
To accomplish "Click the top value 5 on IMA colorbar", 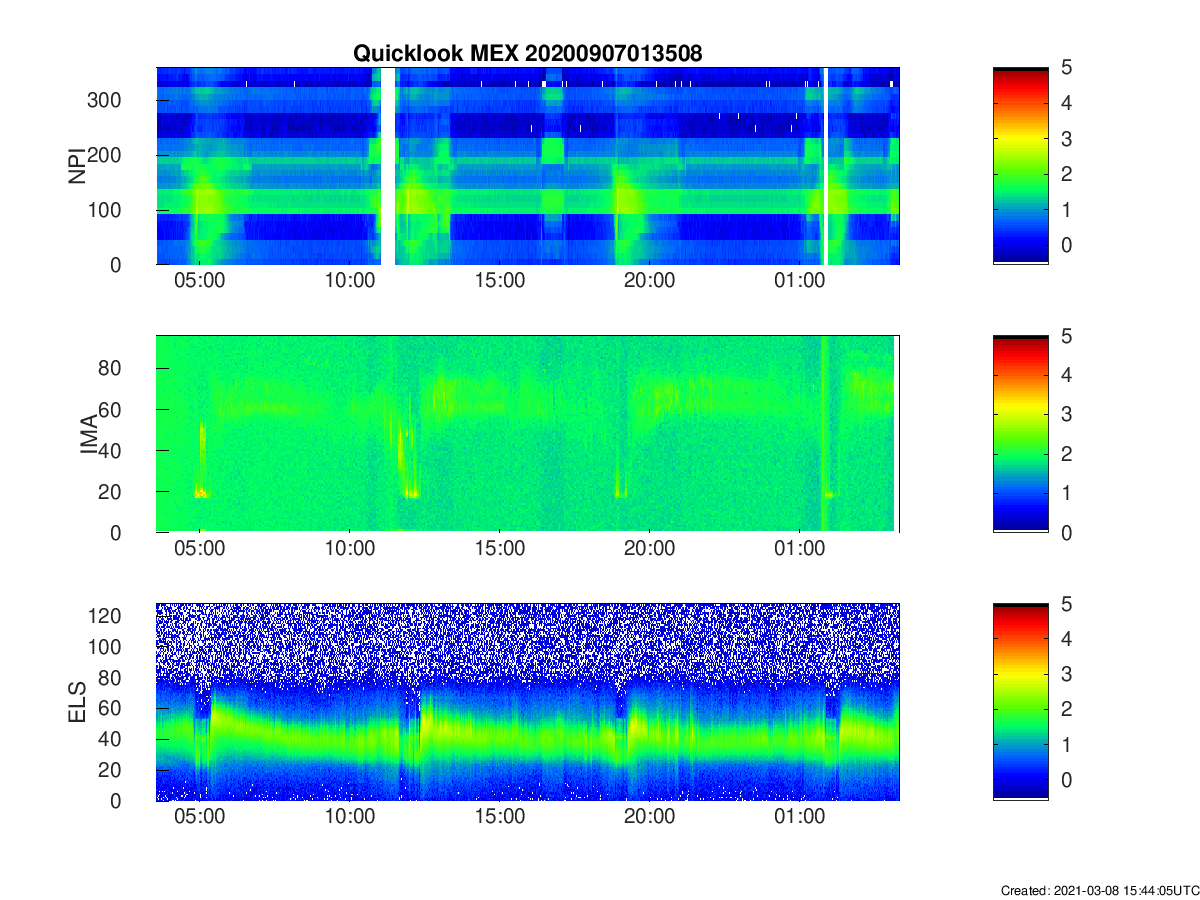I will coord(1067,335).
